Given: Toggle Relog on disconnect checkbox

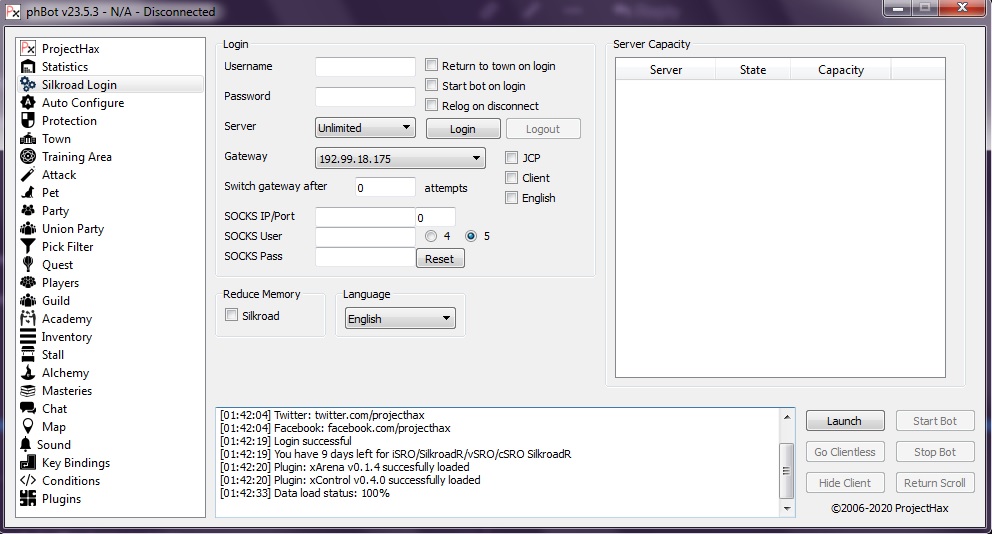Looking at the screenshot, I should pyautogui.click(x=432, y=106).
